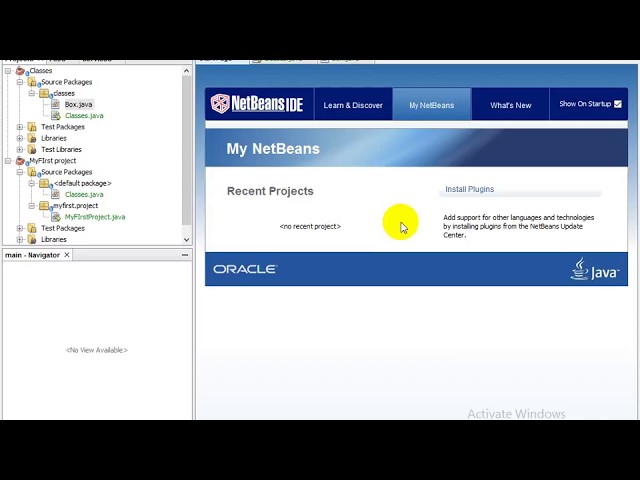The height and width of the screenshot is (480, 640).
Task: Switch to the My NetBeans tab
Action: [x=432, y=105]
